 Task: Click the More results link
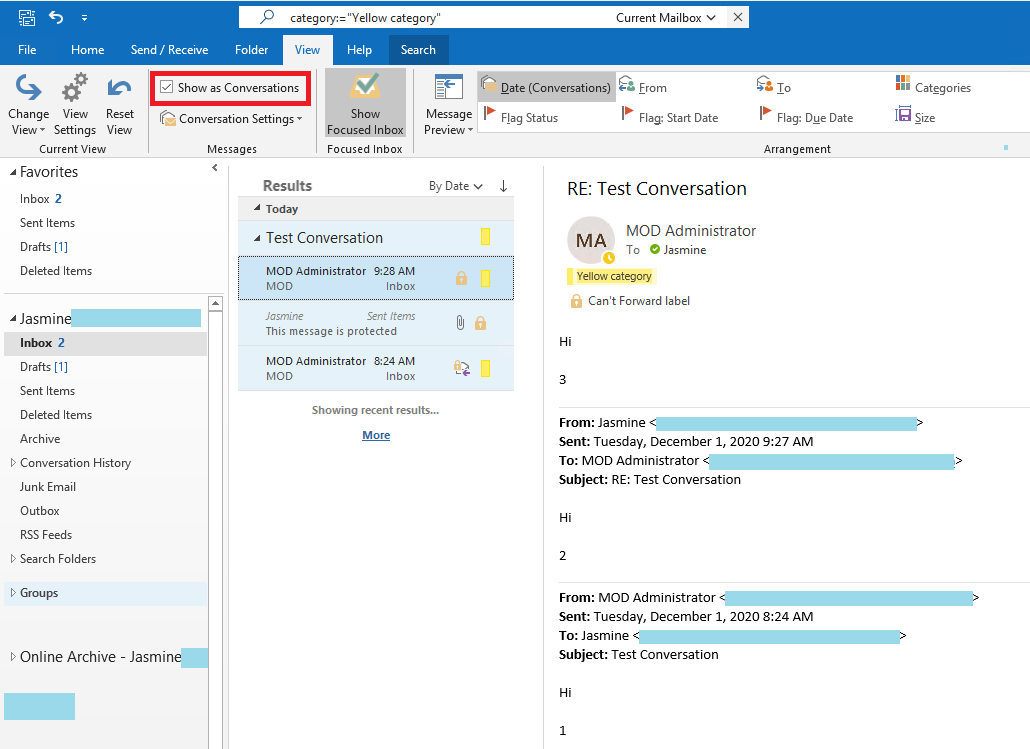pyautogui.click(x=376, y=435)
